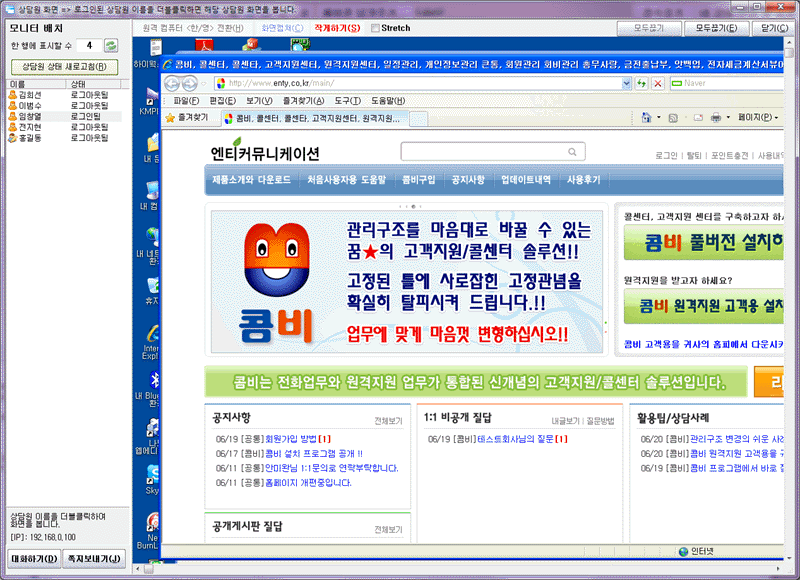This screenshot has width=800, height=580.
Task: Click the RSS feed icon in IE toolbar
Action: click(674, 118)
